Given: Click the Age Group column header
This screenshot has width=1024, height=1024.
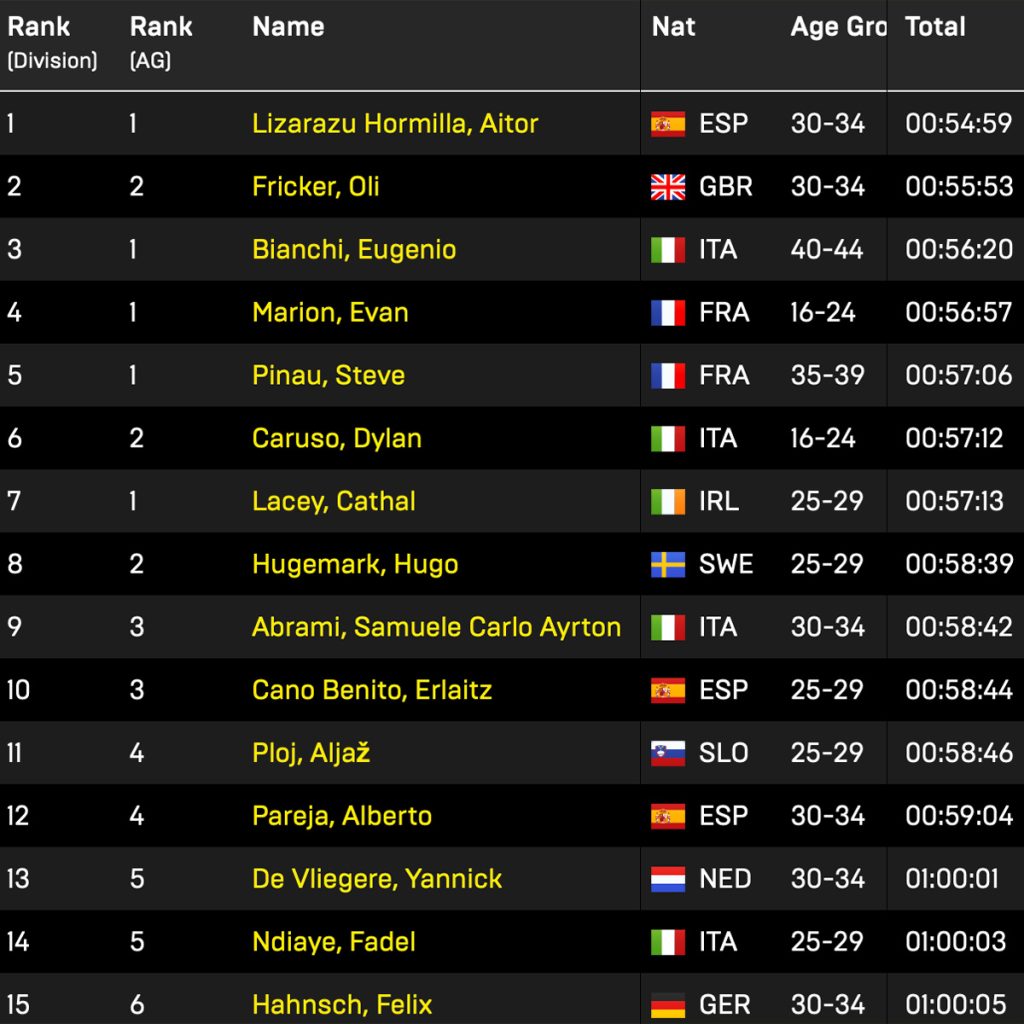Looking at the screenshot, I should pyautogui.click(x=837, y=27).
